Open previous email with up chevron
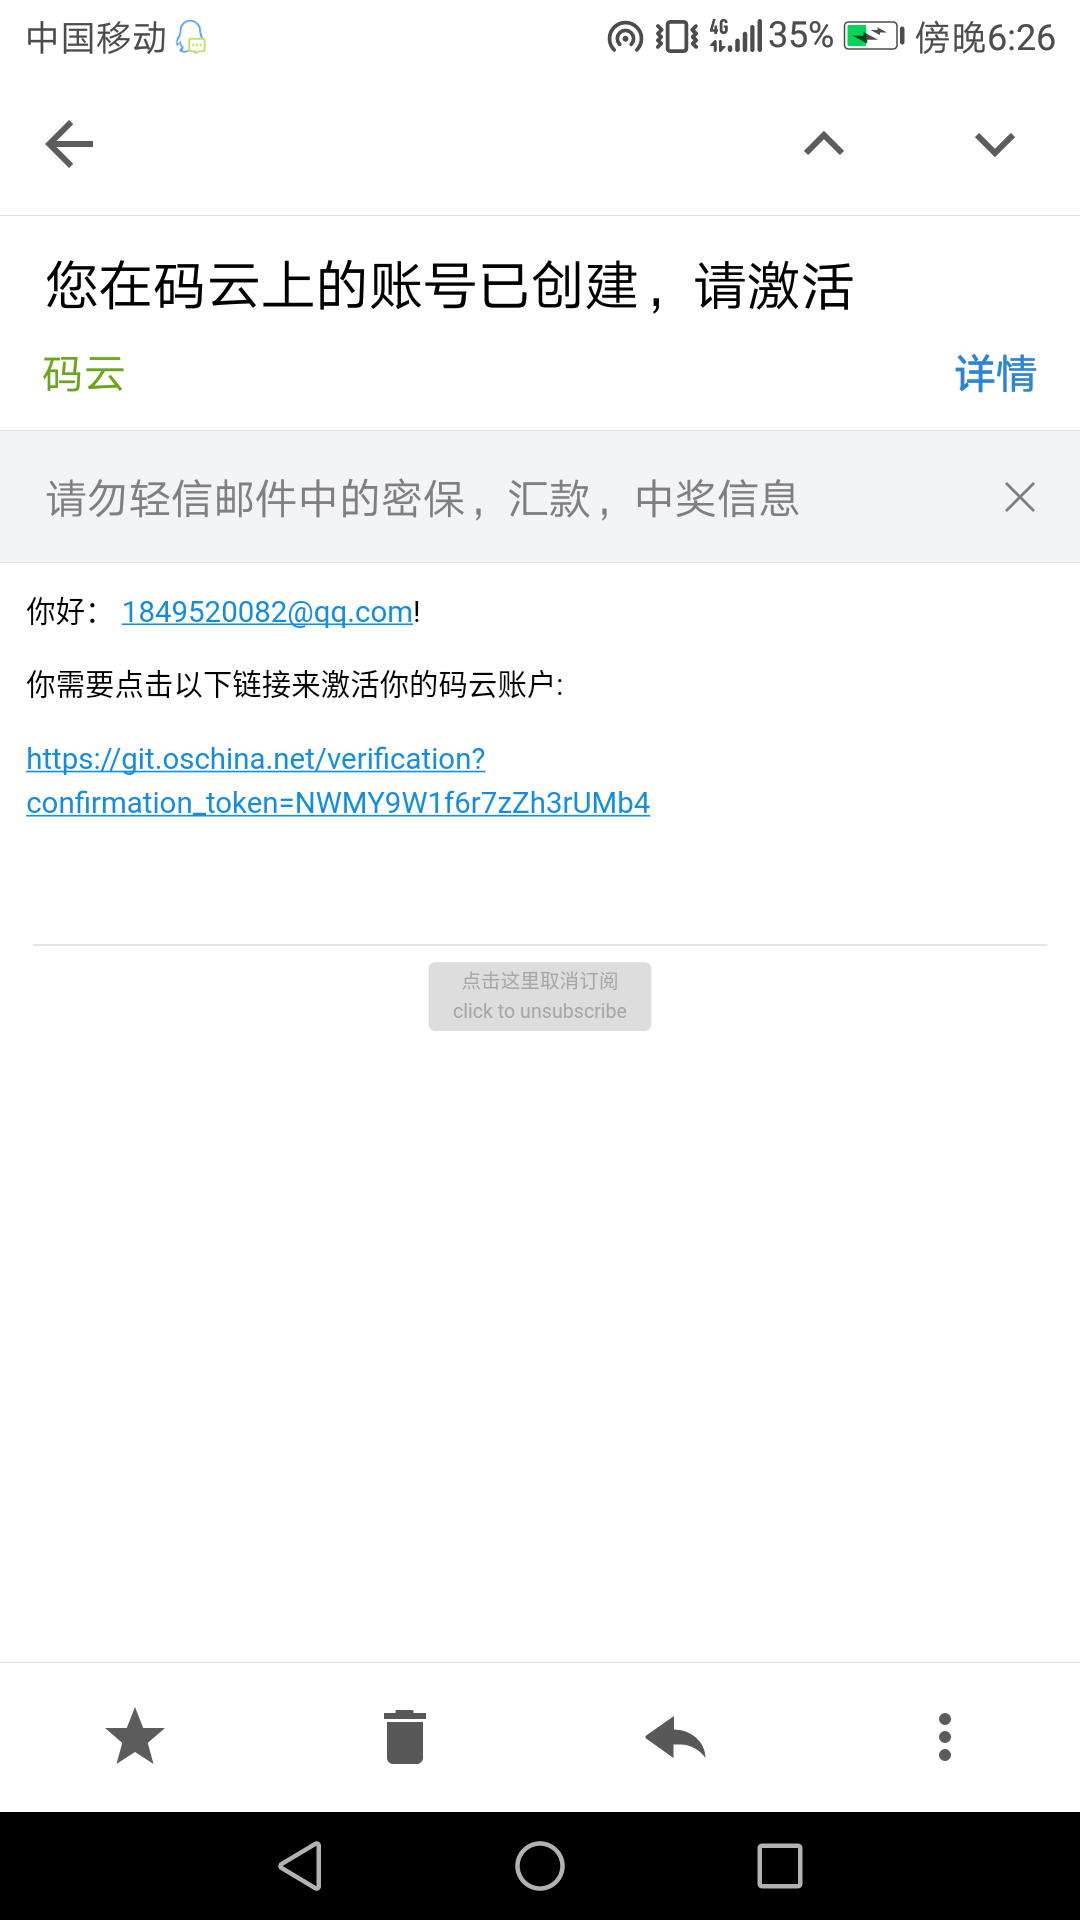1080x1920 pixels. (824, 144)
